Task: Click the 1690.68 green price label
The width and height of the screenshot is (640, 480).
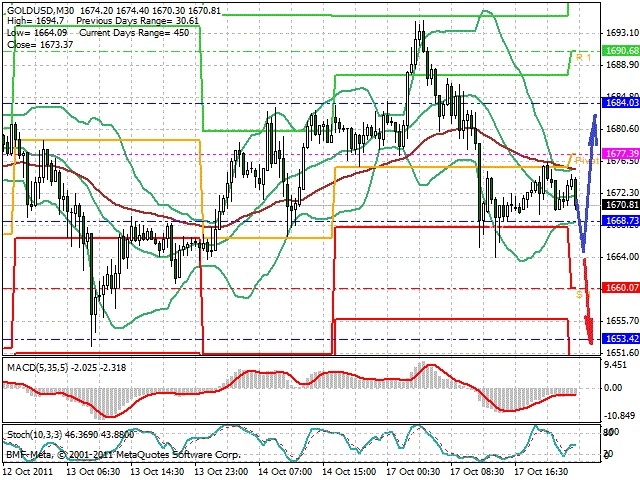Action: tap(621, 51)
